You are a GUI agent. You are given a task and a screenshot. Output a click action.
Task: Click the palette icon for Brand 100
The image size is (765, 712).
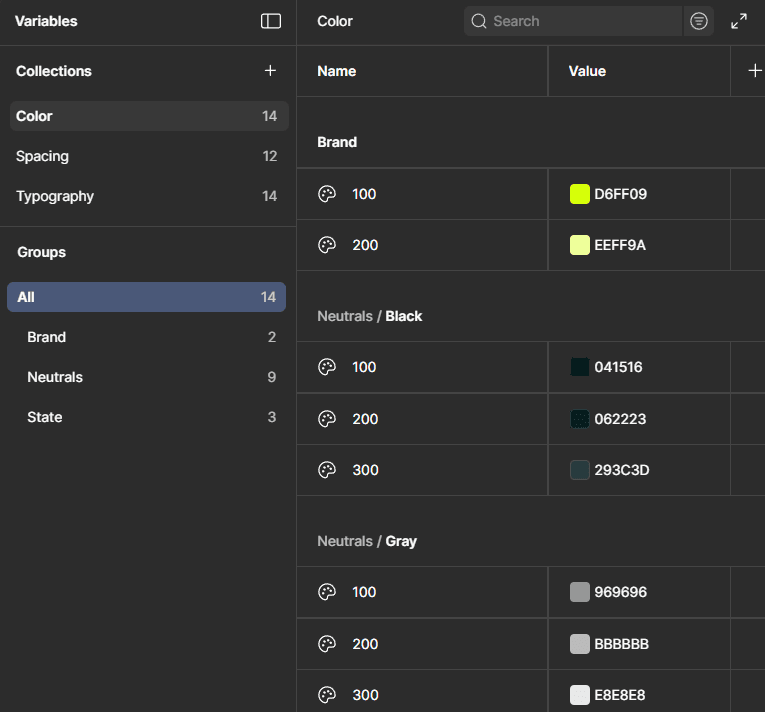327,194
